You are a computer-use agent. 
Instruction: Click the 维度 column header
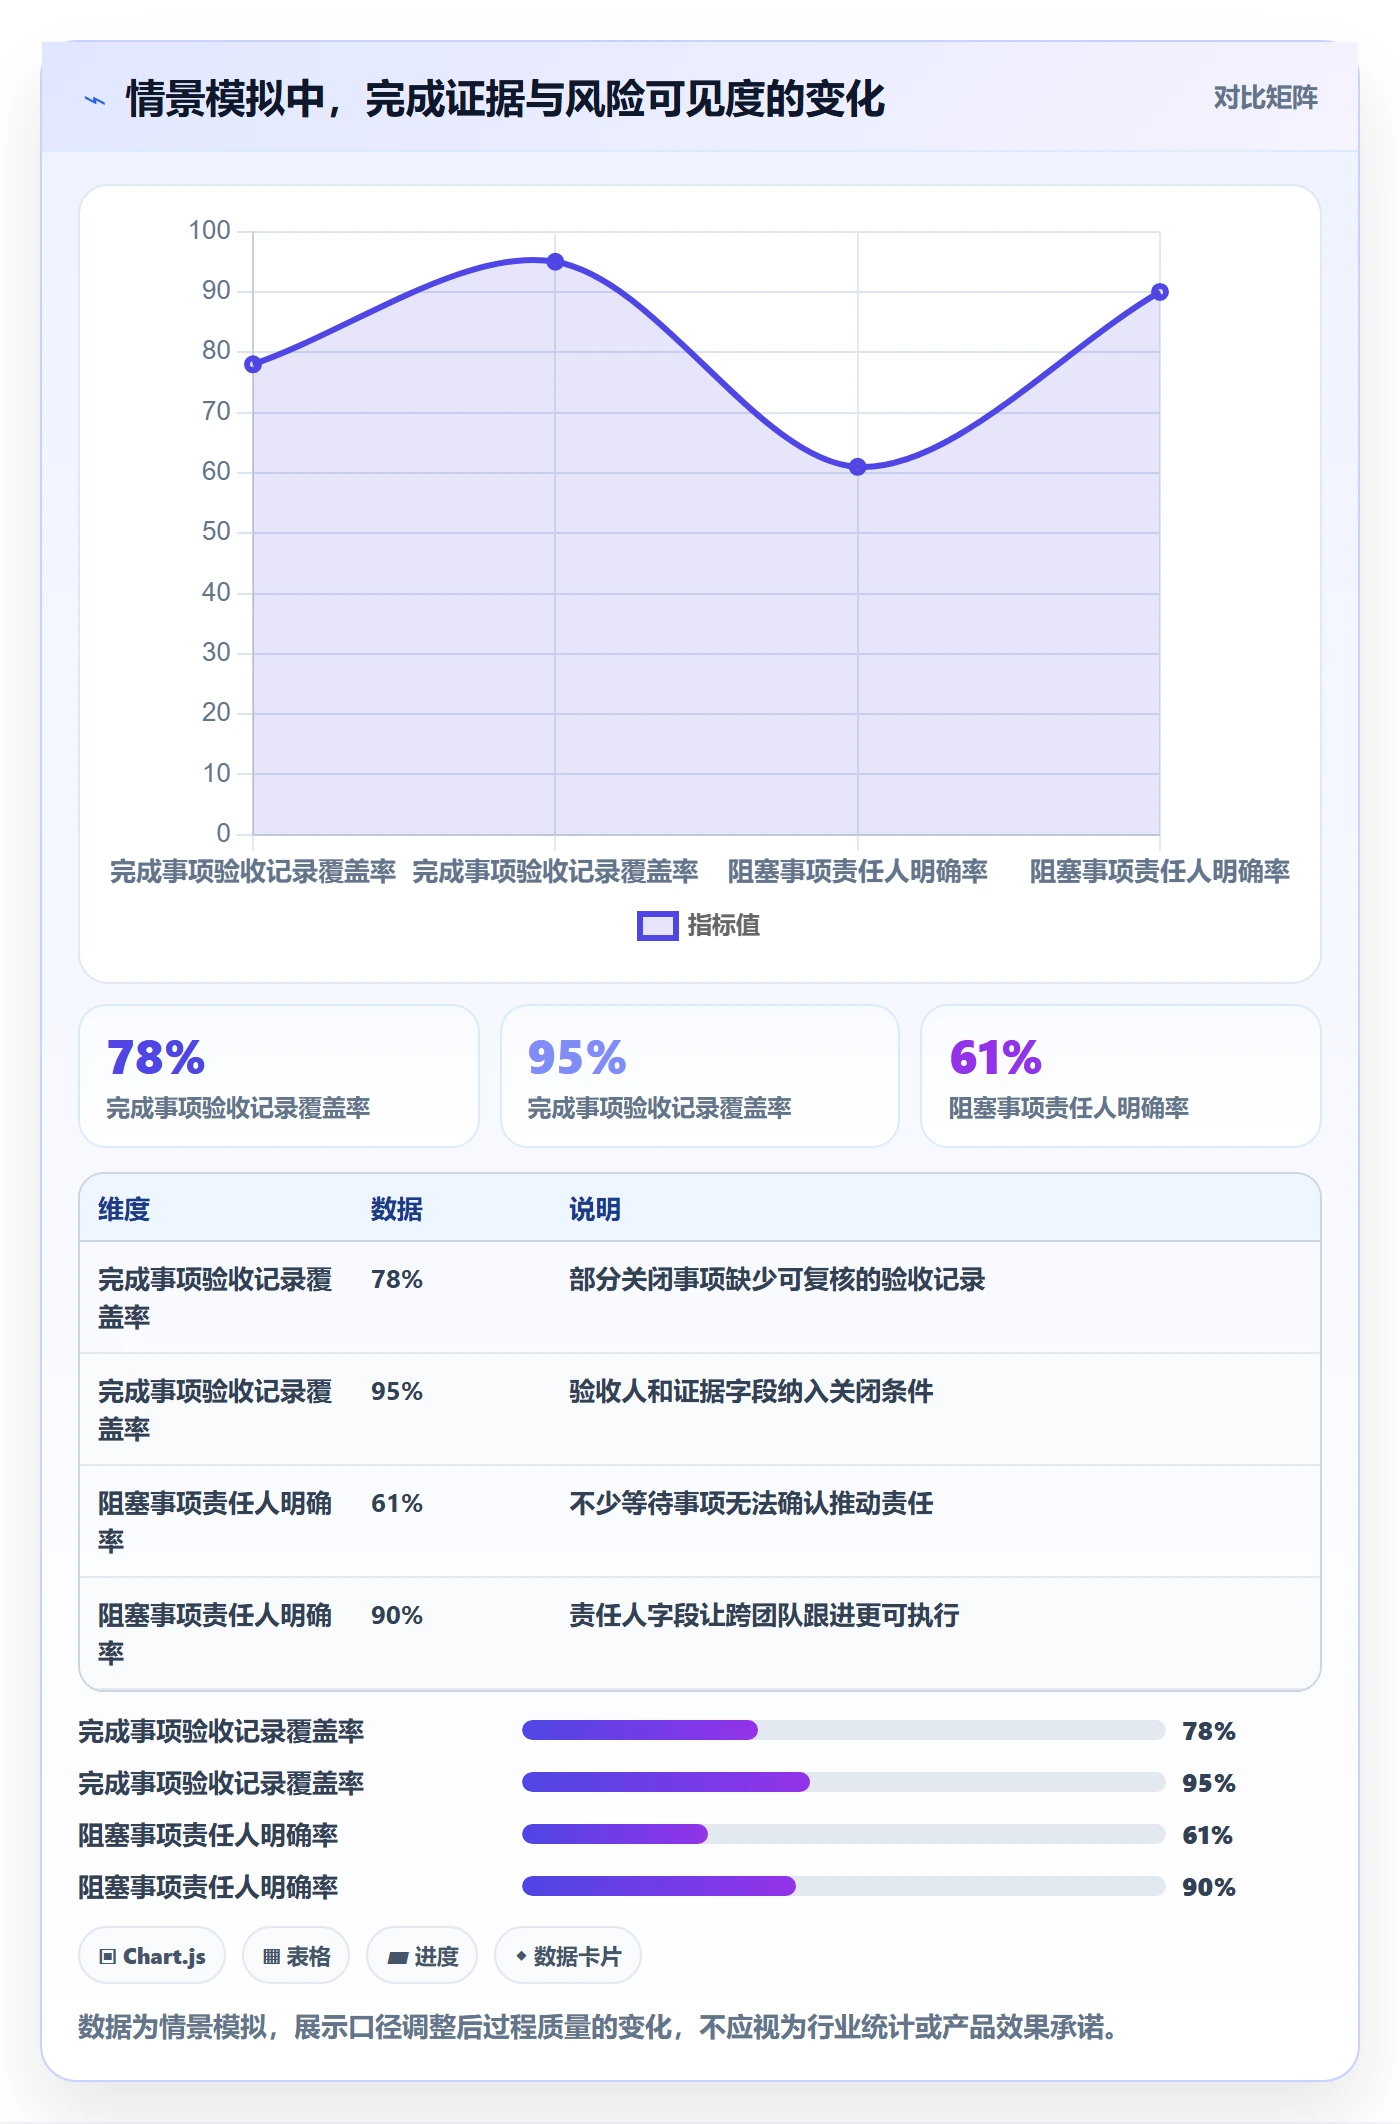click(x=124, y=1209)
